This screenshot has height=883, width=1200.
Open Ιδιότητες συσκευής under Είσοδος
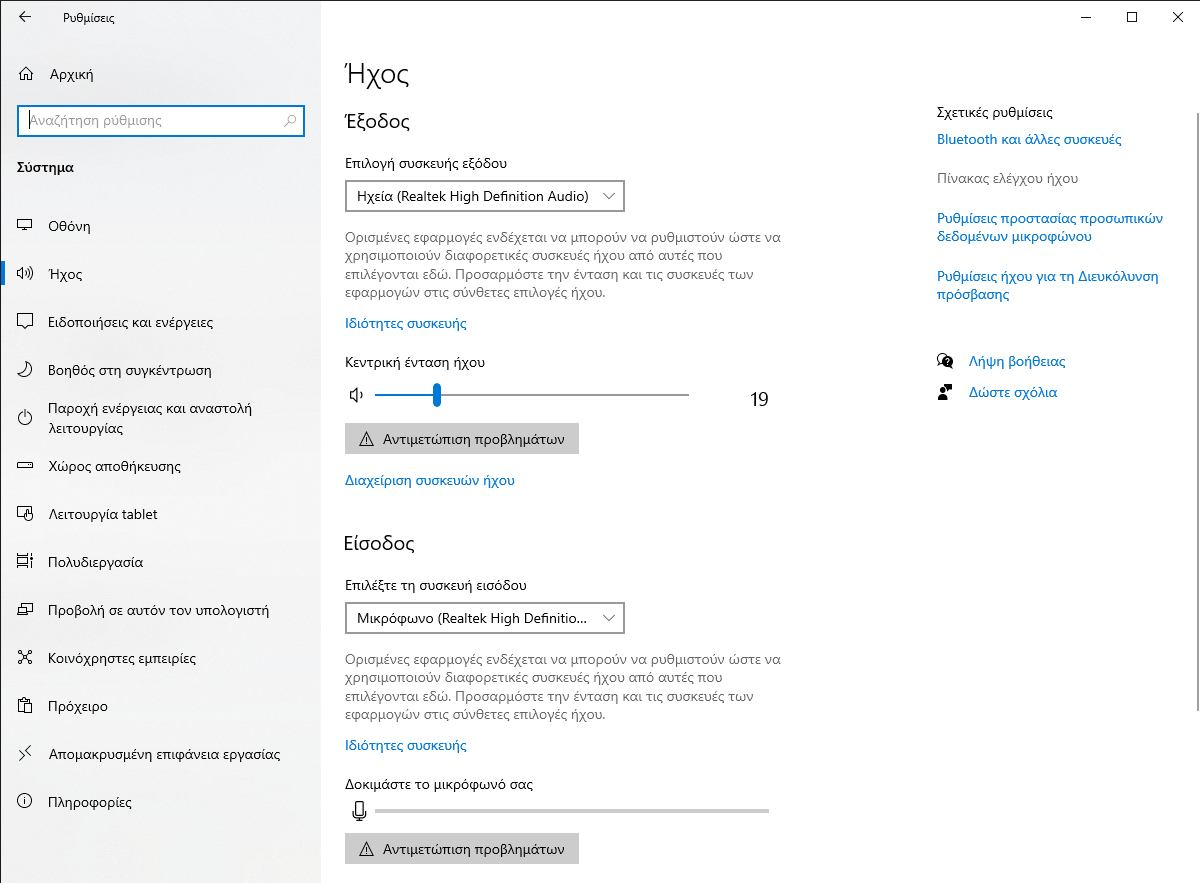[x=405, y=745]
